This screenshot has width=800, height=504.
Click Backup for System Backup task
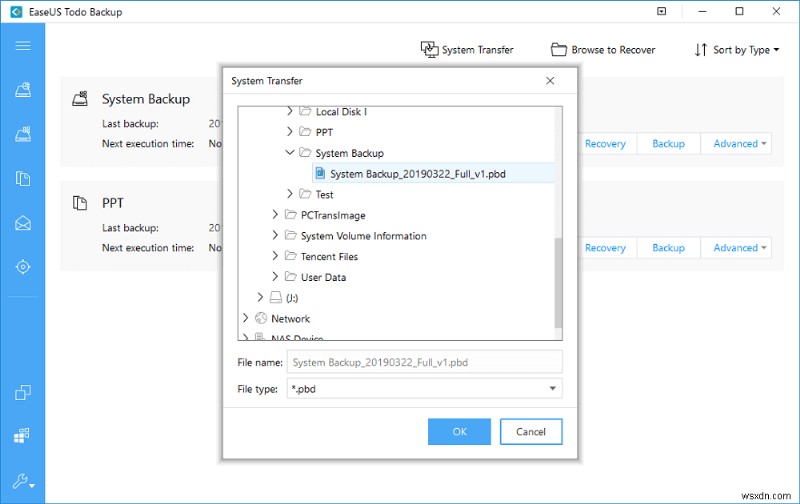(x=668, y=144)
